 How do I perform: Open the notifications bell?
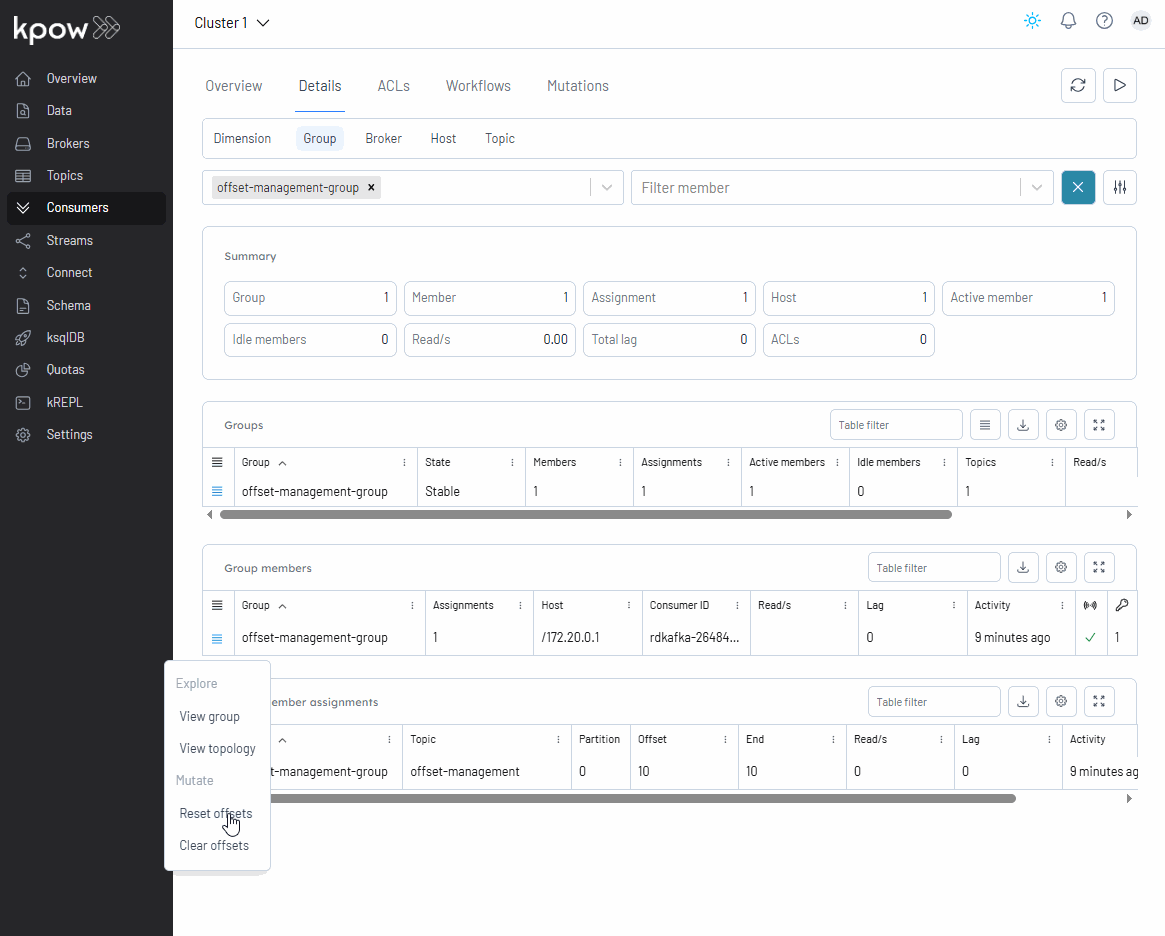[x=1068, y=21]
